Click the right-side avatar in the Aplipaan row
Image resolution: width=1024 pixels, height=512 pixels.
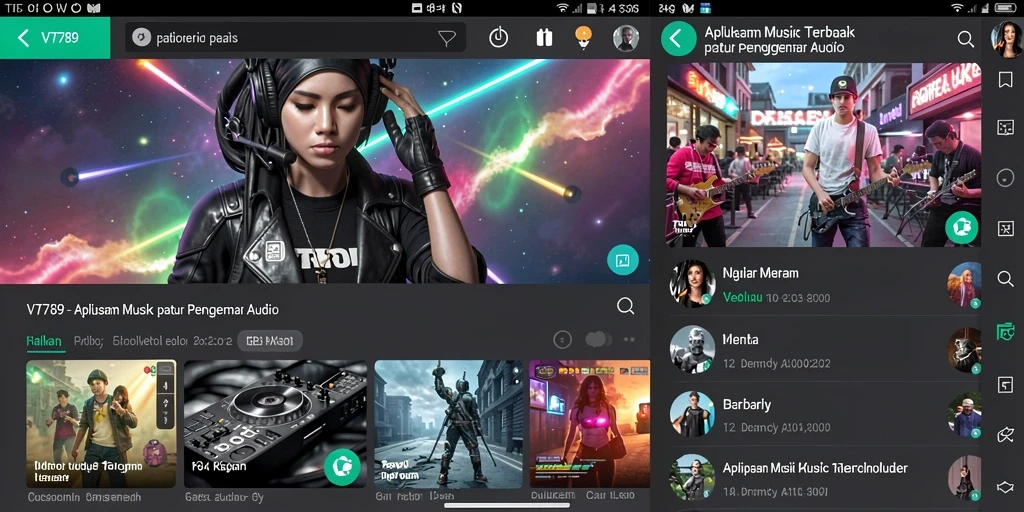tap(964, 478)
